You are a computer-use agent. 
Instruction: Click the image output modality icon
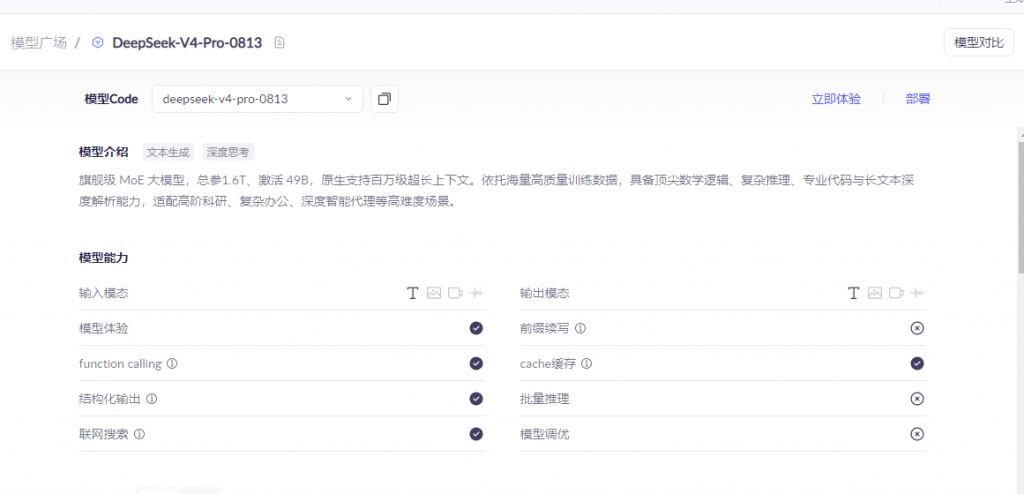coord(874,293)
